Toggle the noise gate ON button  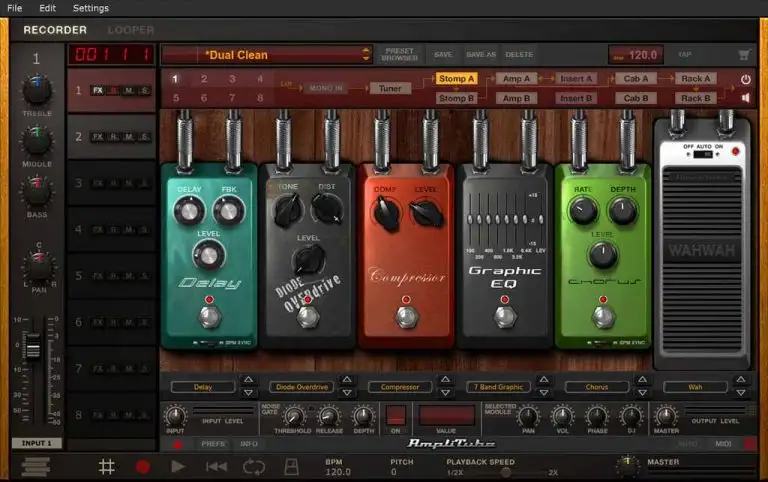[x=396, y=415]
